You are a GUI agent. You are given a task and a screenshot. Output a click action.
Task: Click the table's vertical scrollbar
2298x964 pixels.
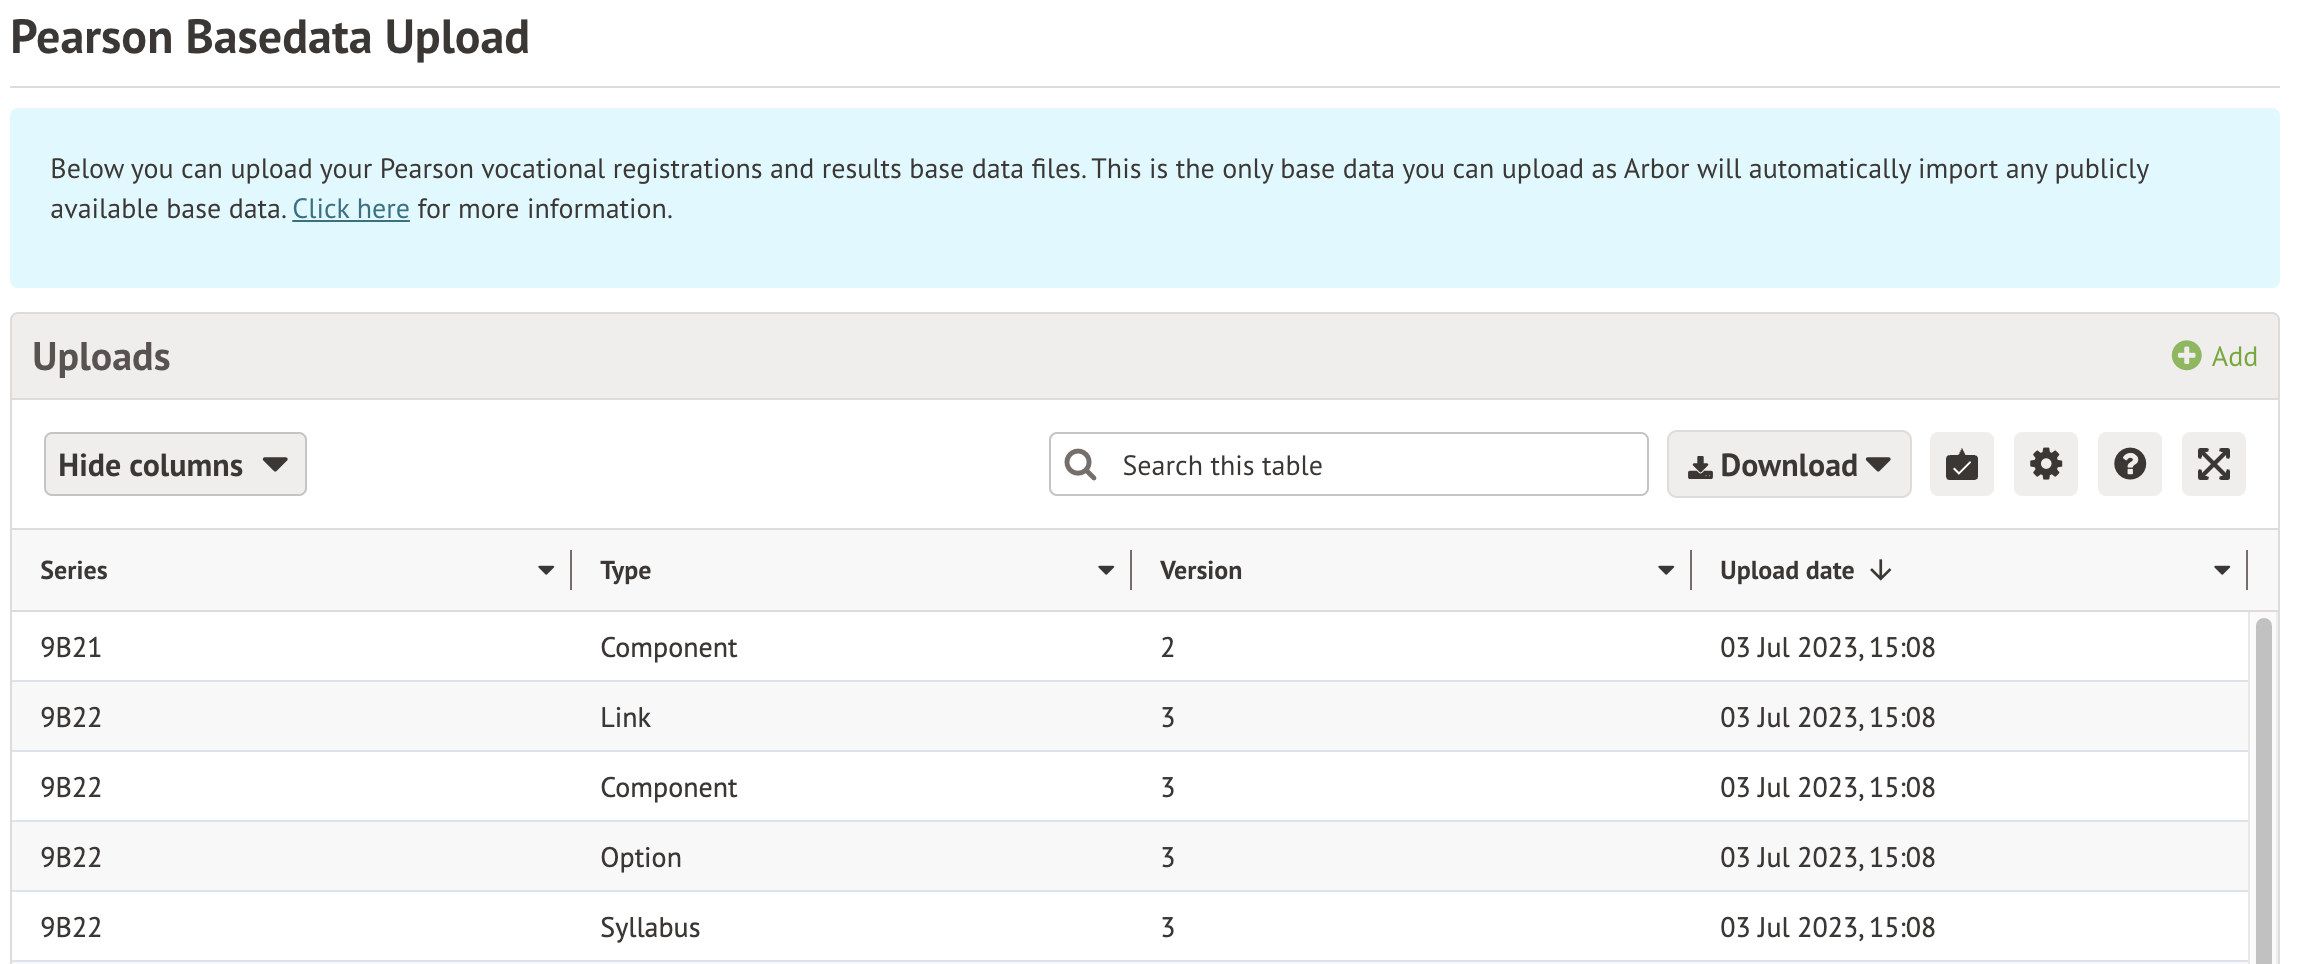pyautogui.click(x=2263, y=790)
